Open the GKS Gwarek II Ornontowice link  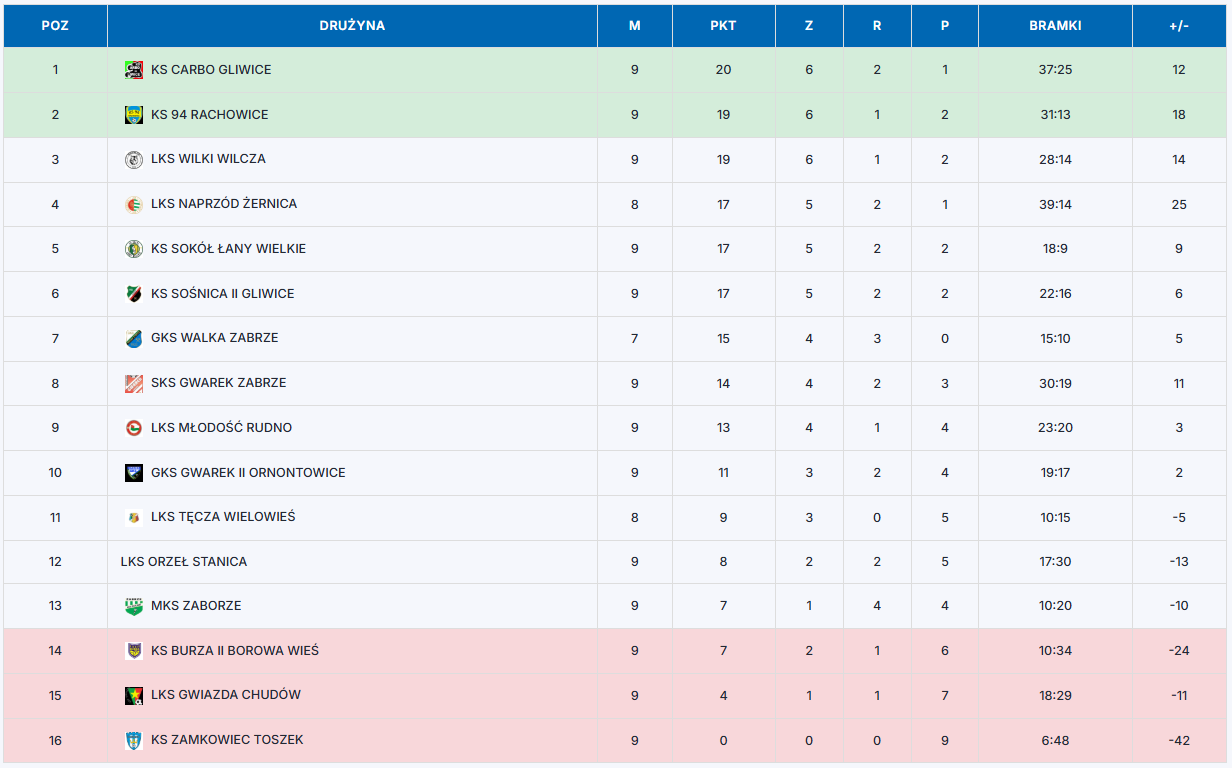[248, 473]
